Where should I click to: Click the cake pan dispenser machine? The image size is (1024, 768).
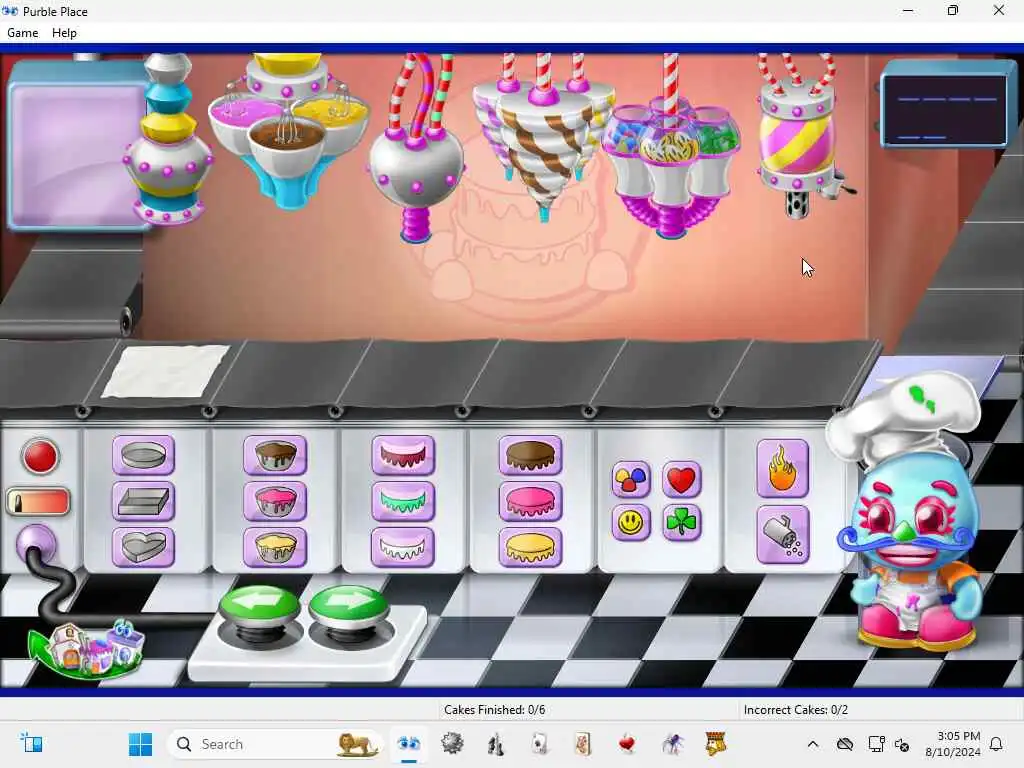(167, 140)
